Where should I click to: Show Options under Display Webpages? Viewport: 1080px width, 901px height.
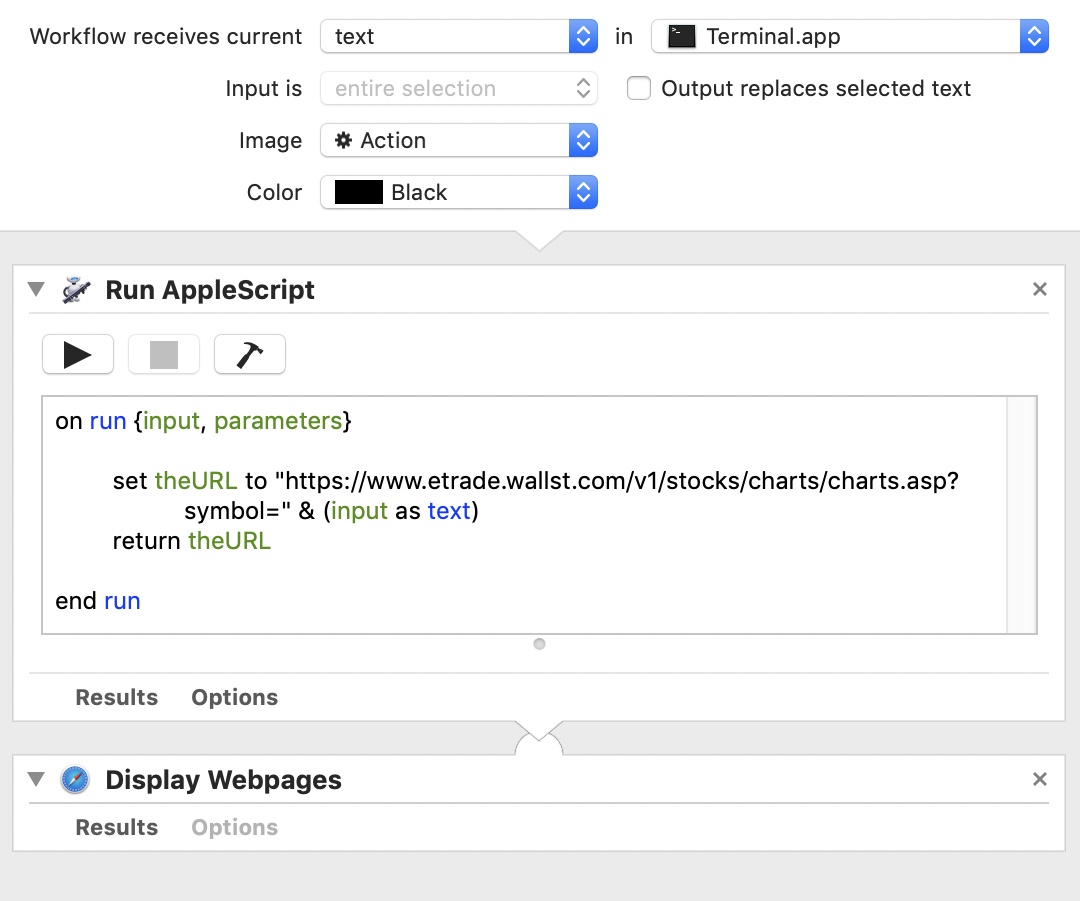(235, 827)
